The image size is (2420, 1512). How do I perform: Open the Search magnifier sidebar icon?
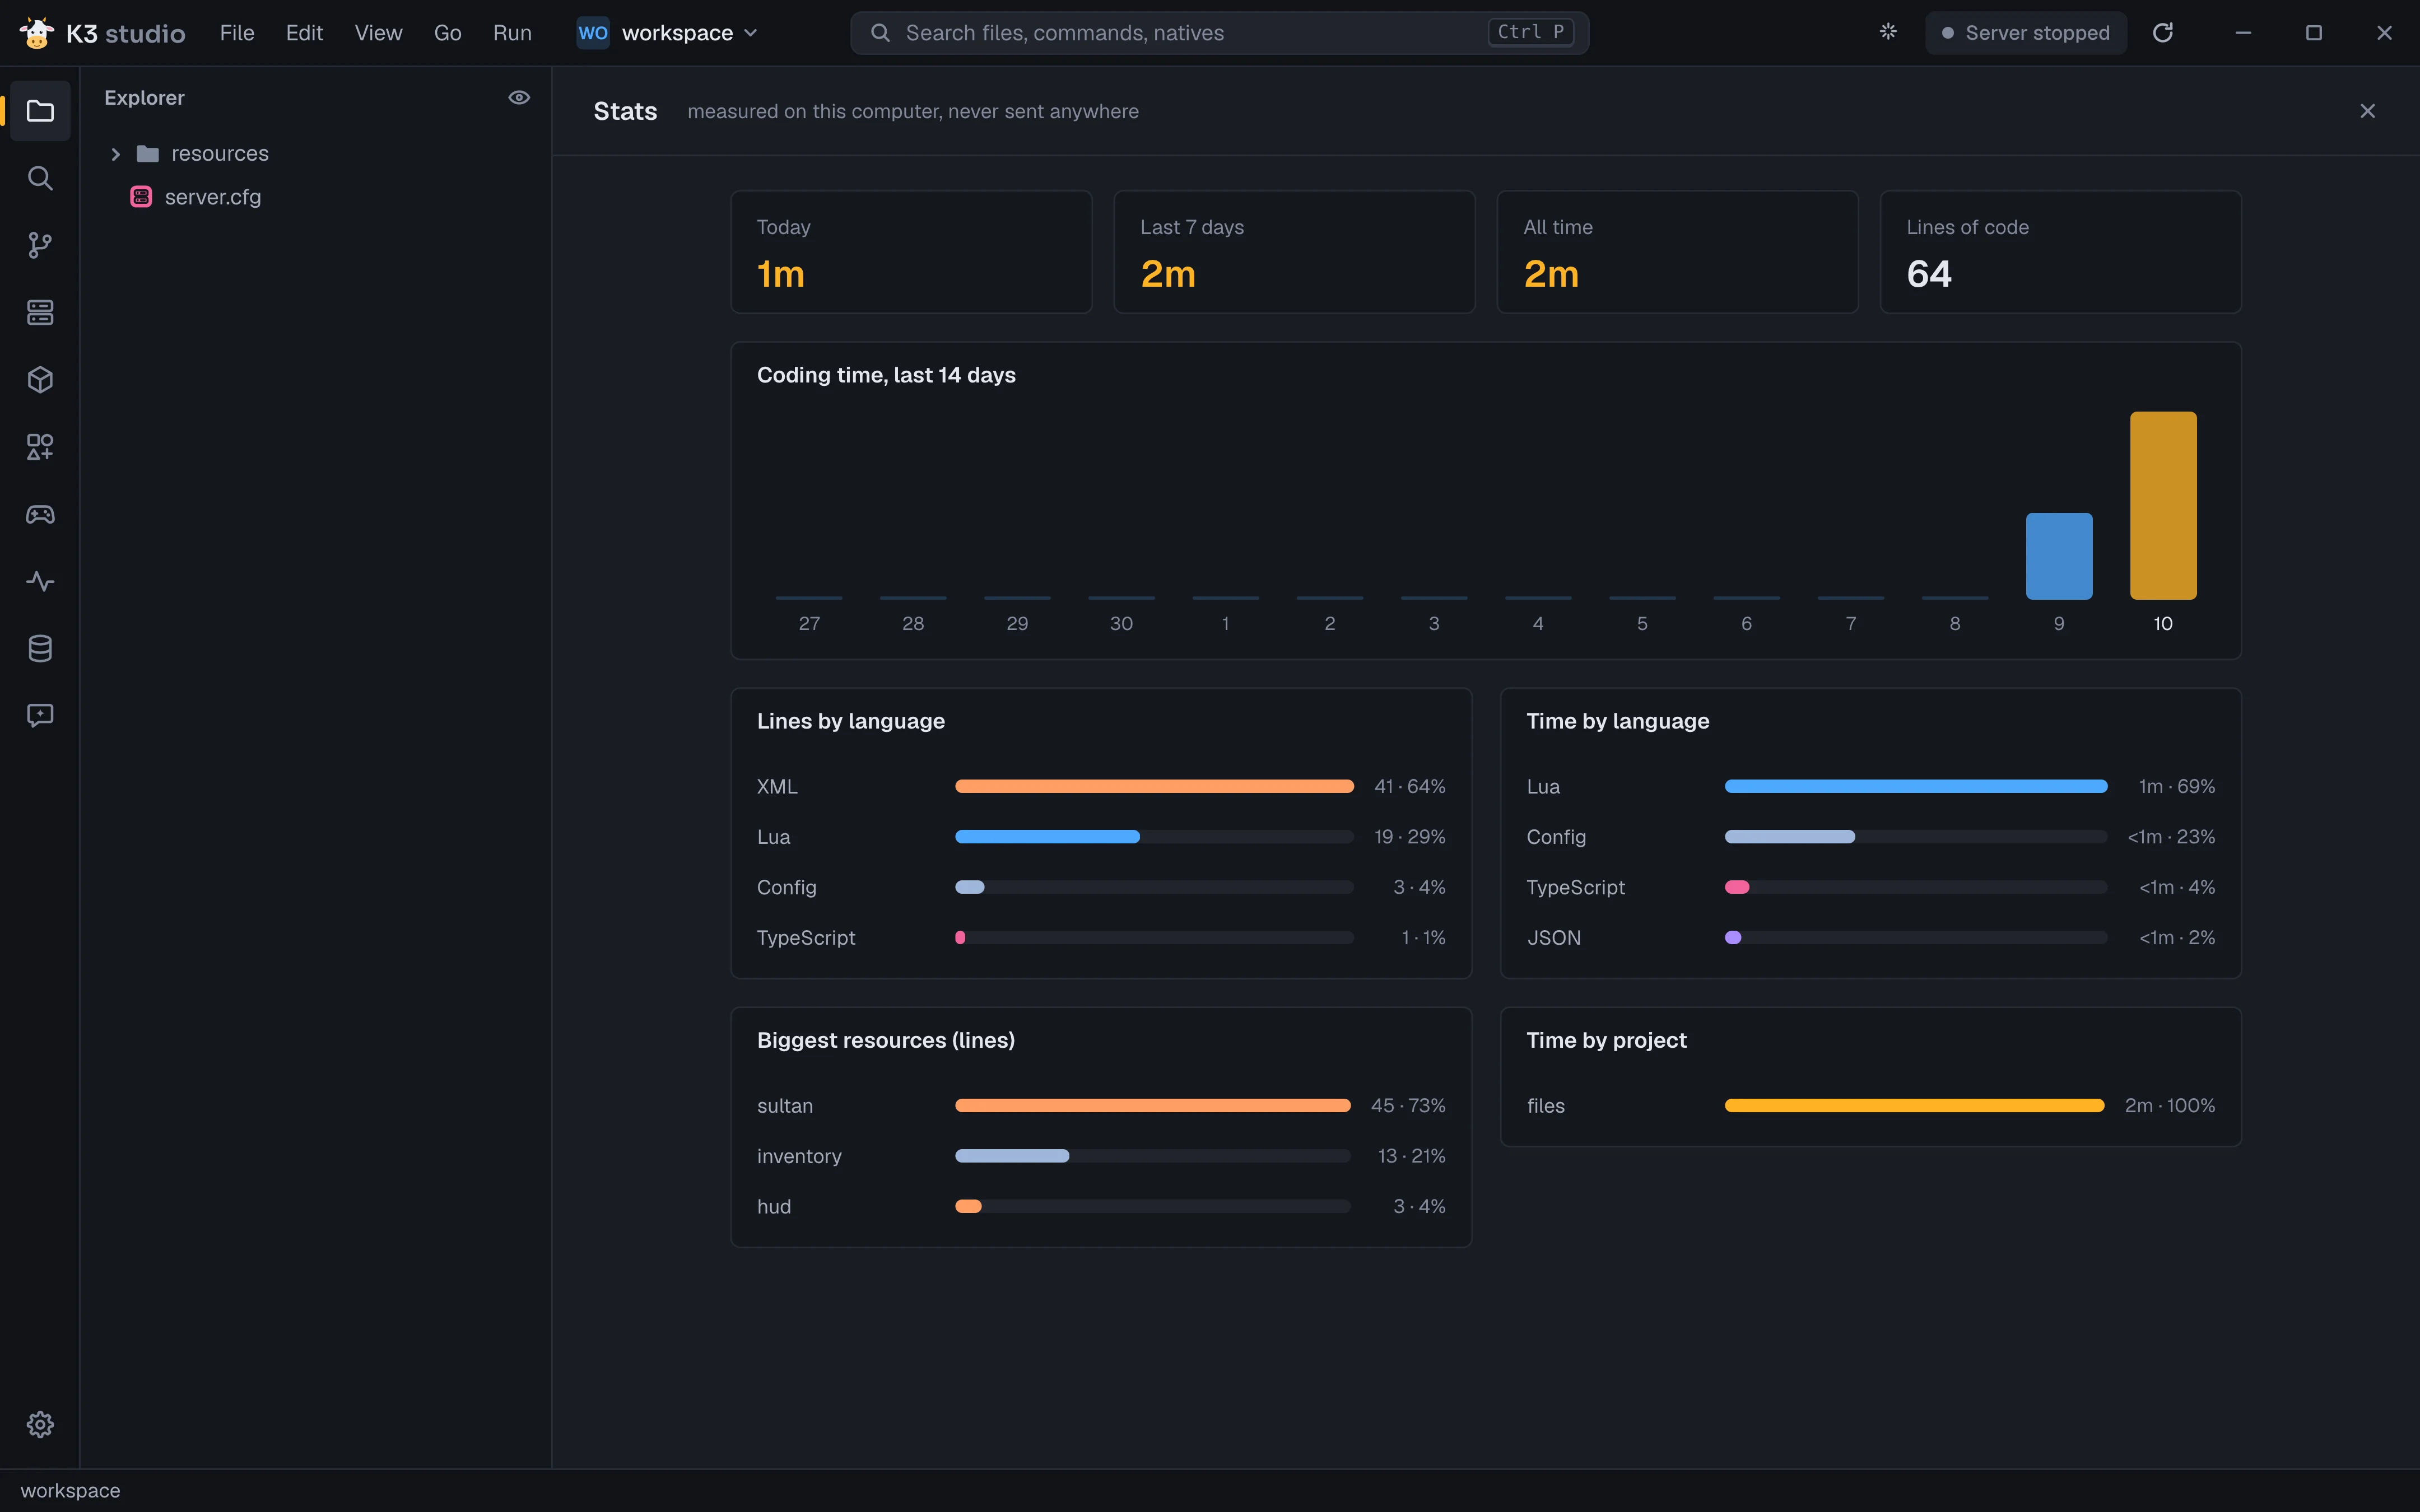(x=40, y=178)
